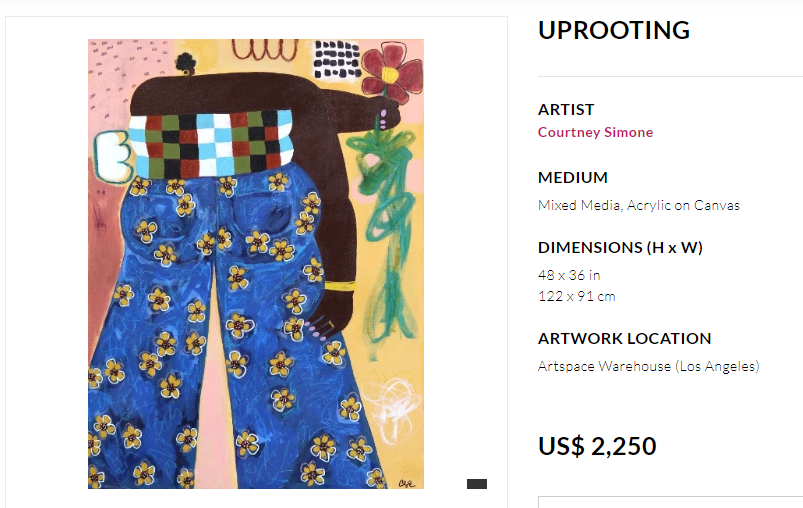Click the ARTIST heading label

(566, 110)
